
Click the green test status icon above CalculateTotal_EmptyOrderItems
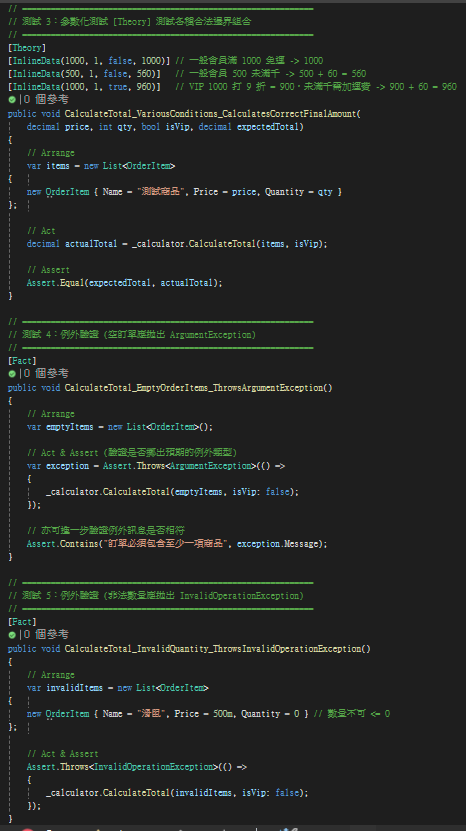click(x=12, y=374)
